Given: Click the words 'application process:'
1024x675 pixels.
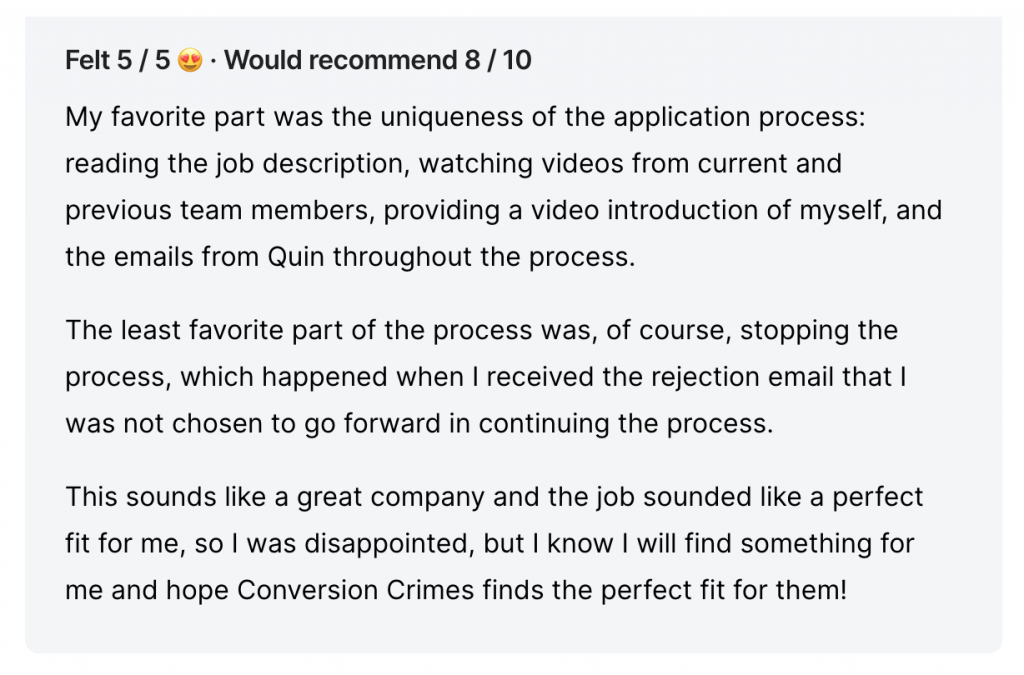Looking at the screenshot, I should click(739, 118).
